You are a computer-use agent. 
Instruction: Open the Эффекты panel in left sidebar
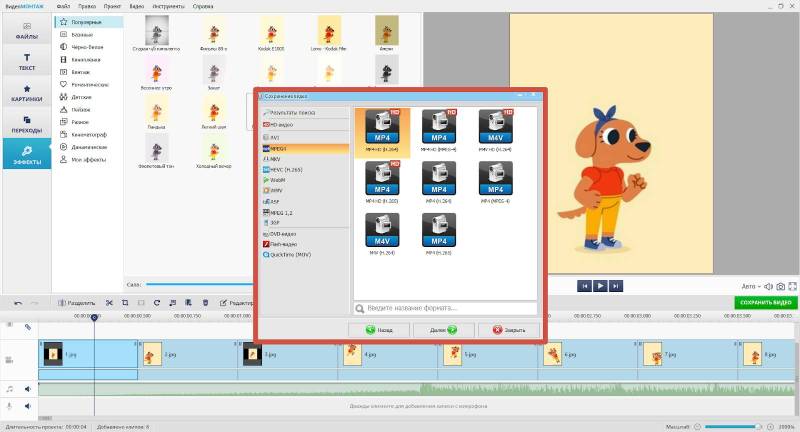click(27, 155)
